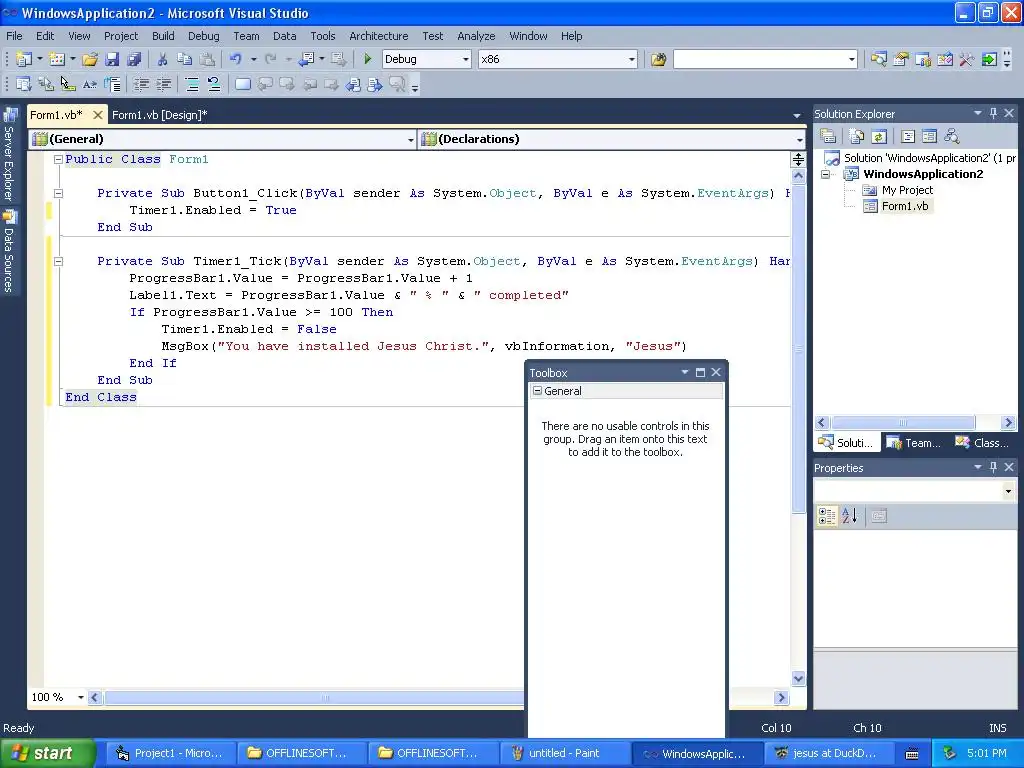The image size is (1024, 768).
Task: Undo the last action with the Undo icon
Action: [235, 59]
